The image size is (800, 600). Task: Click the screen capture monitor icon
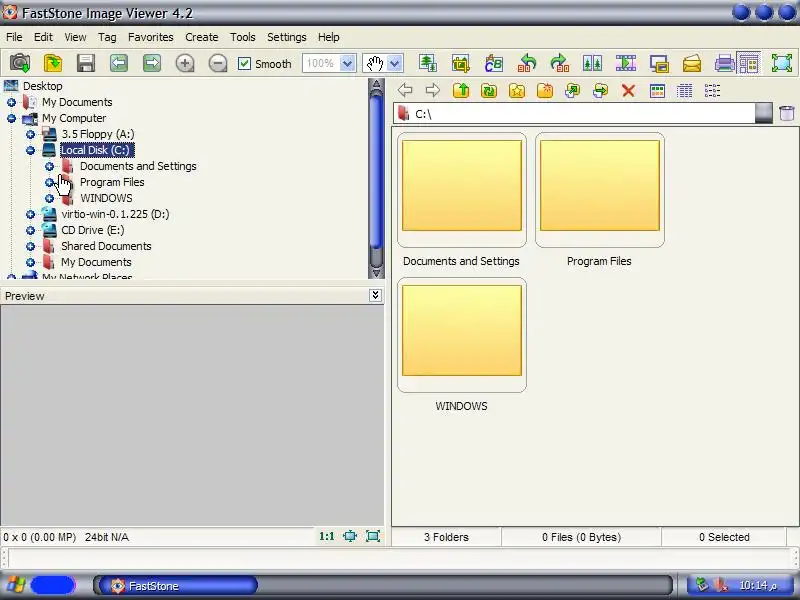[659, 64]
